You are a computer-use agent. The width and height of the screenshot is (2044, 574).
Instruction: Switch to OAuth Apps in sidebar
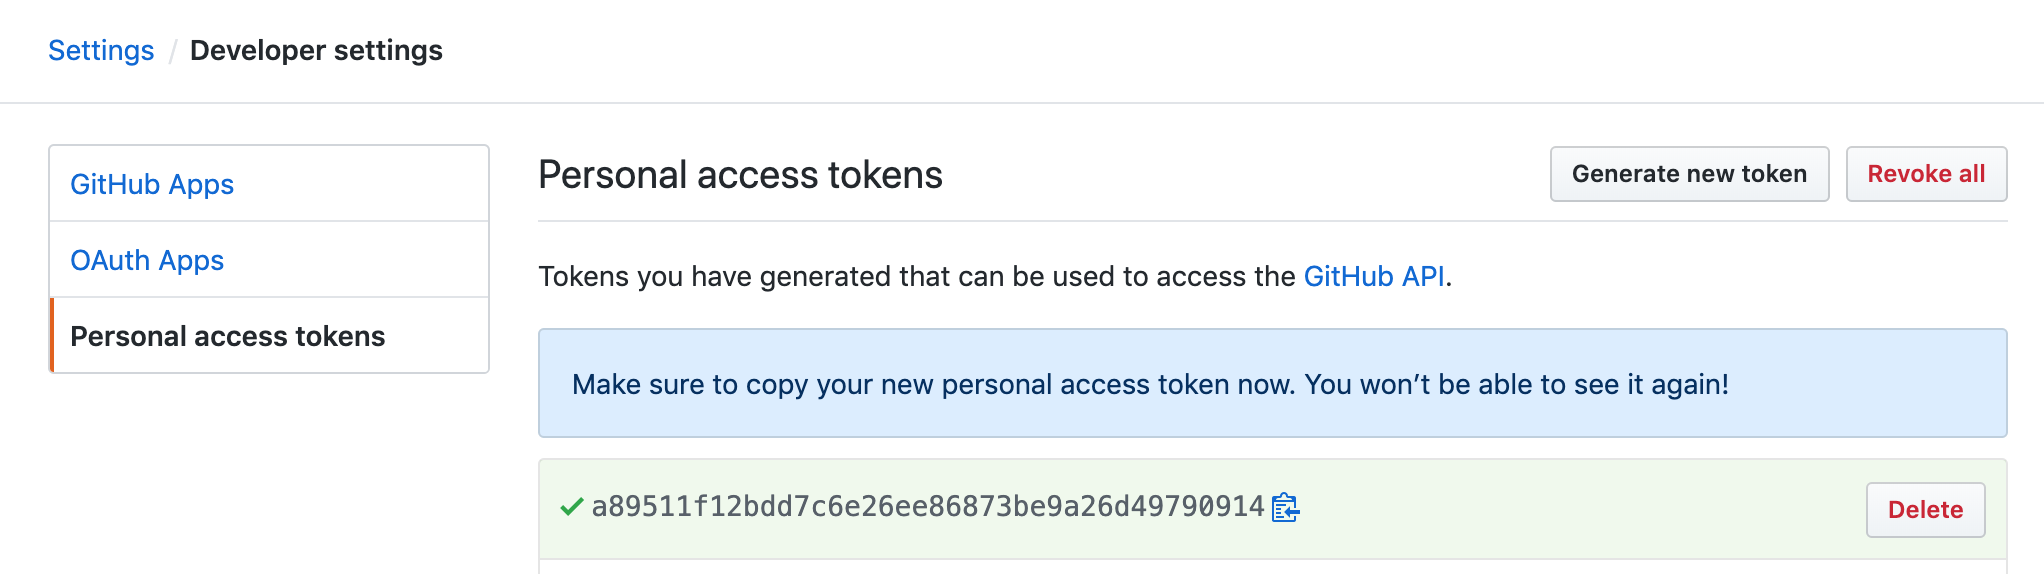[x=147, y=260]
